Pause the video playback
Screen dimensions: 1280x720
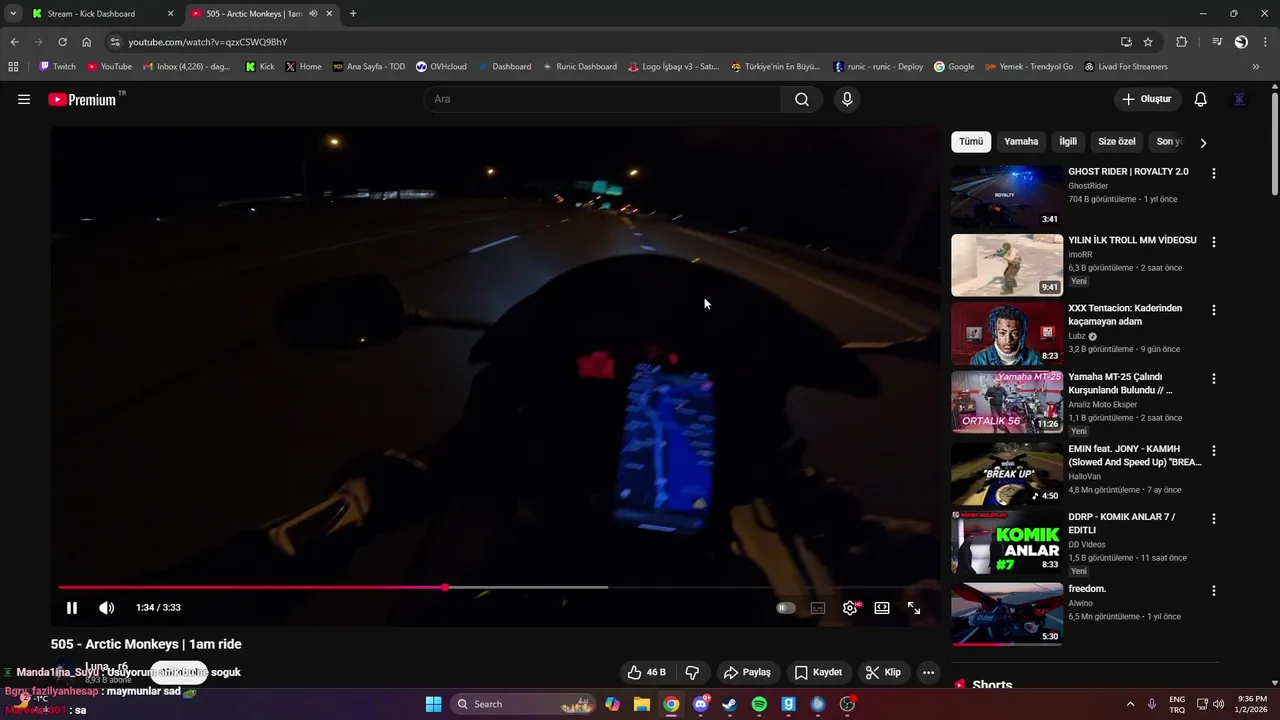click(x=72, y=608)
